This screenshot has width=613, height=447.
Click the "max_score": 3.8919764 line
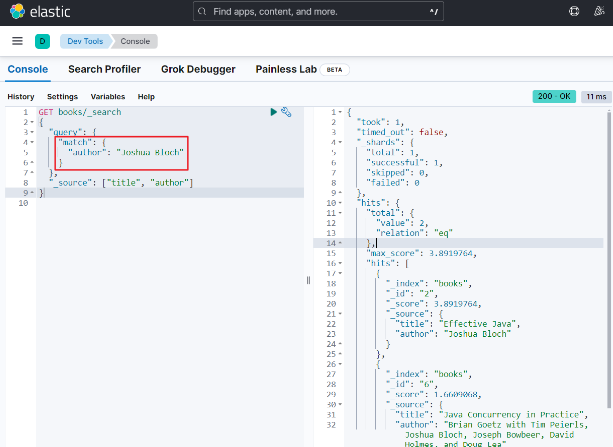point(421,253)
